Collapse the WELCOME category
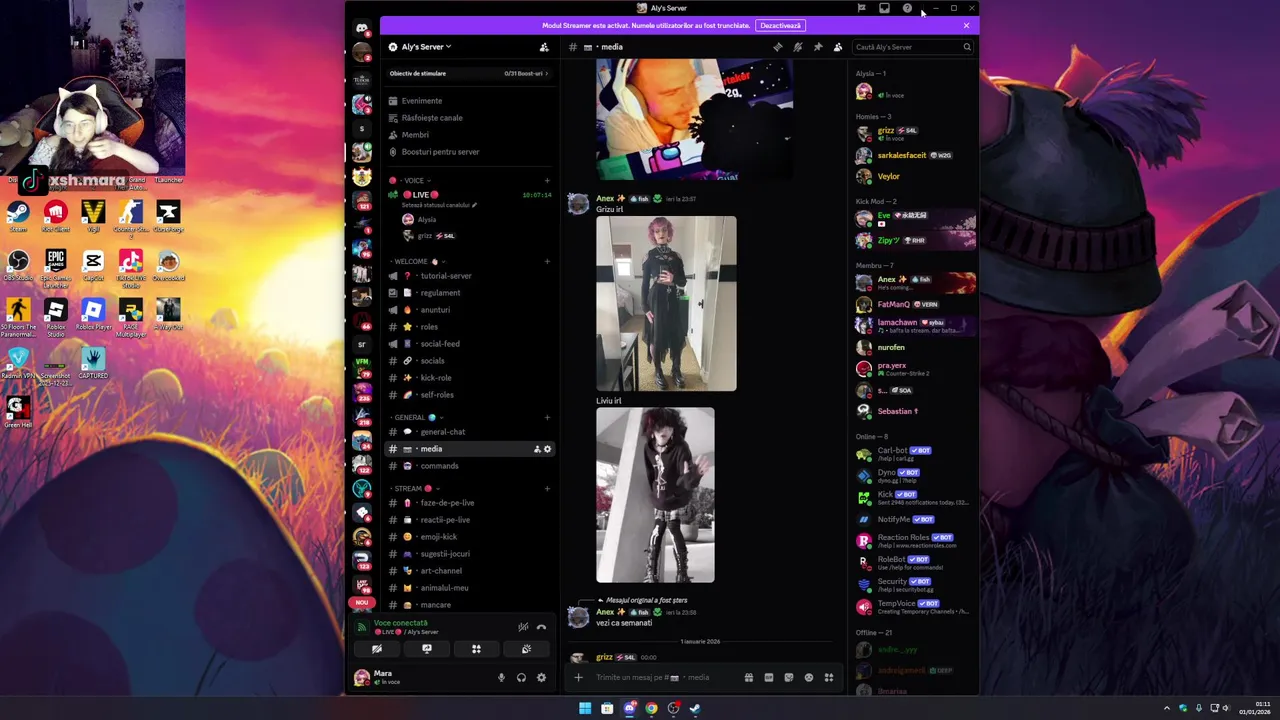The height and width of the screenshot is (720, 1280). pos(418,262)
